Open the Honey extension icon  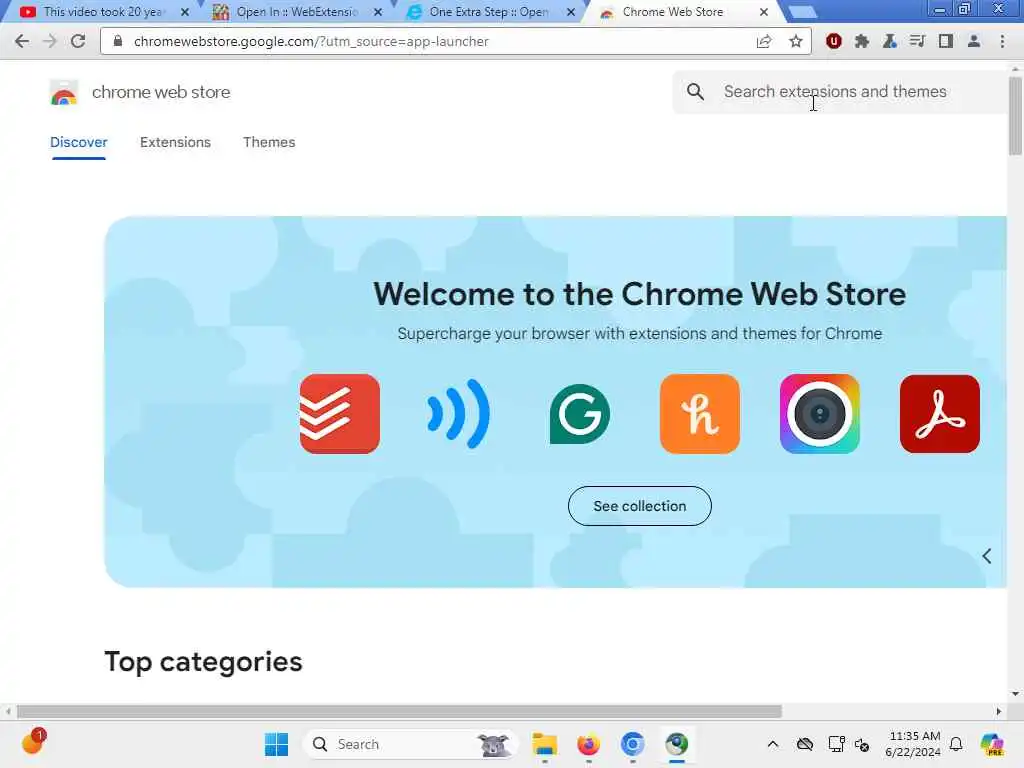699,413
